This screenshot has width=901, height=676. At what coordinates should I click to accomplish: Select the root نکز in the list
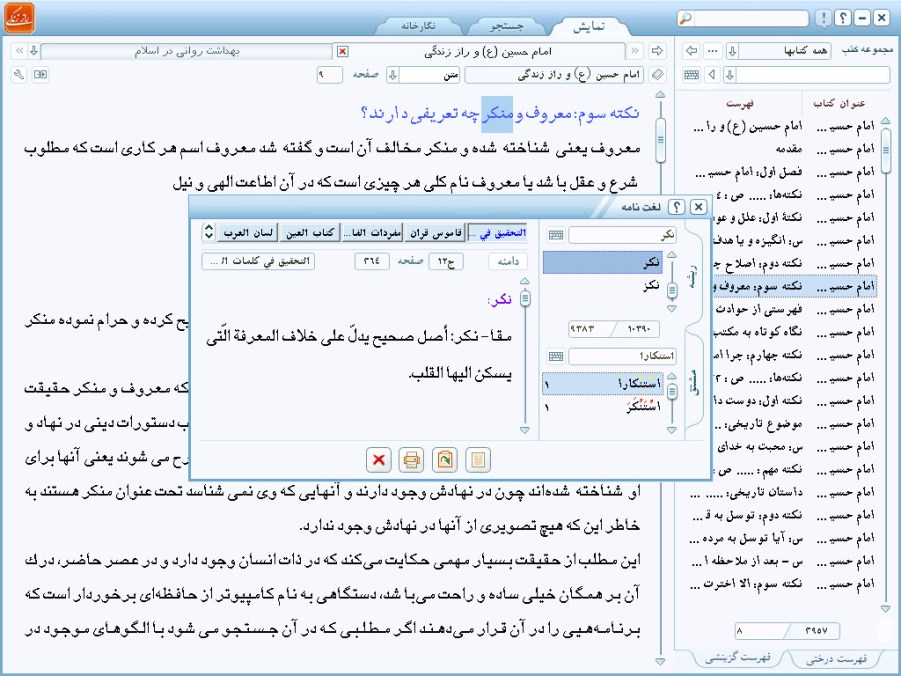coord(603,286)
